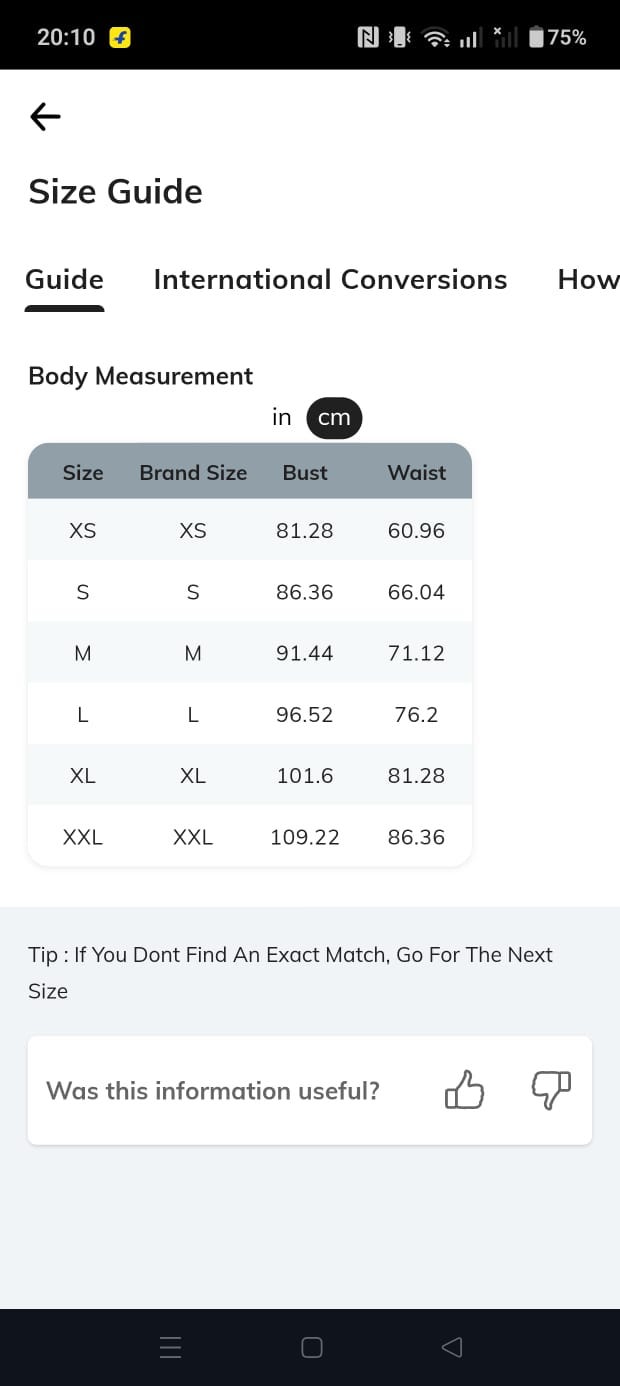Tap the thumbs up icon
Image resolution: width=620 pixels, height=1386 pixels.
(x=464, y=1090)
